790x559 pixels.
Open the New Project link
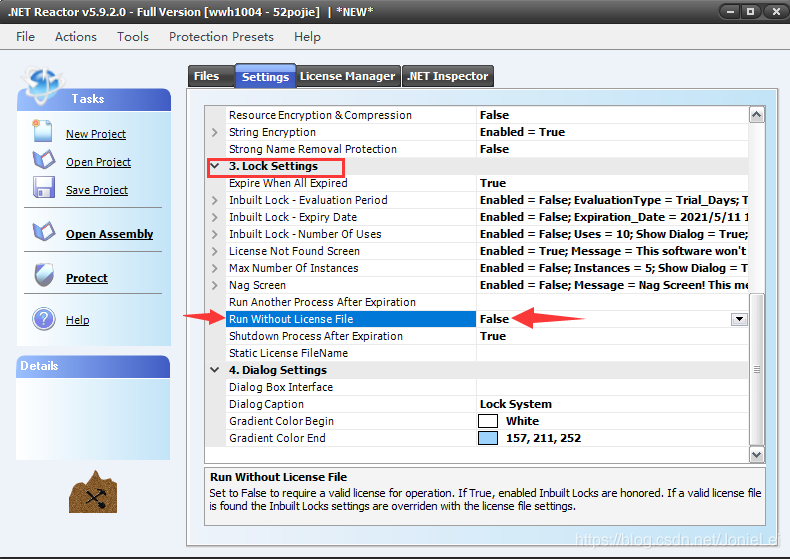click(96, 134)
